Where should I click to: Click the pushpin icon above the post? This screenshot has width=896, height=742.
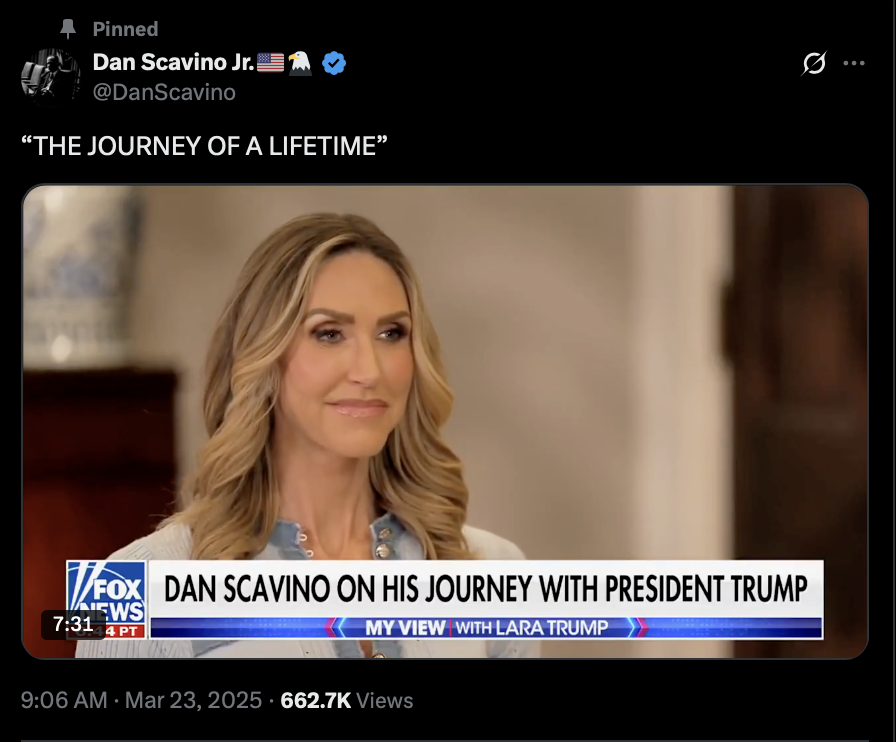tap(68, 29)
